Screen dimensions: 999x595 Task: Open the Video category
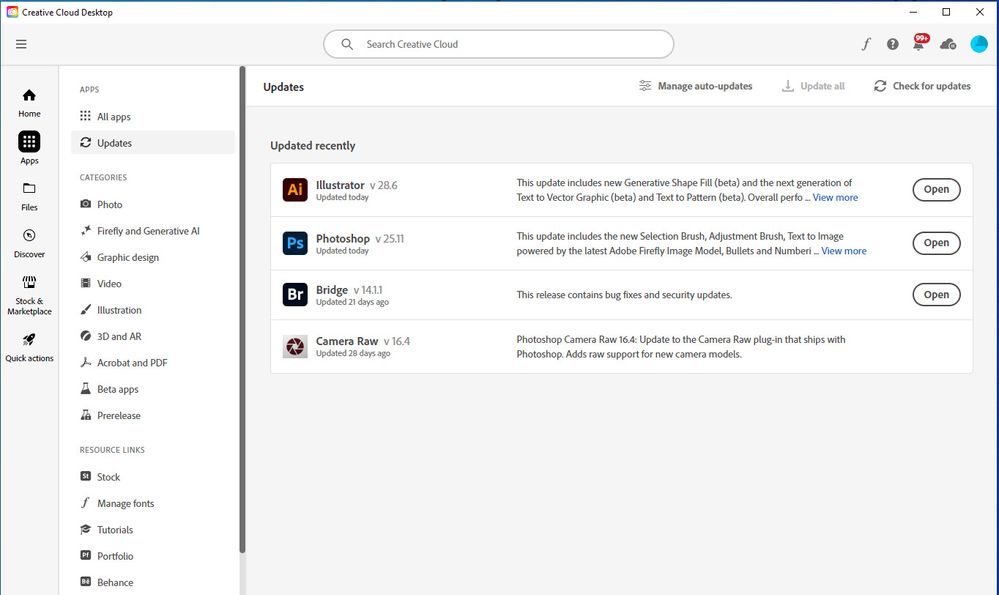click(x=153, y=283)
